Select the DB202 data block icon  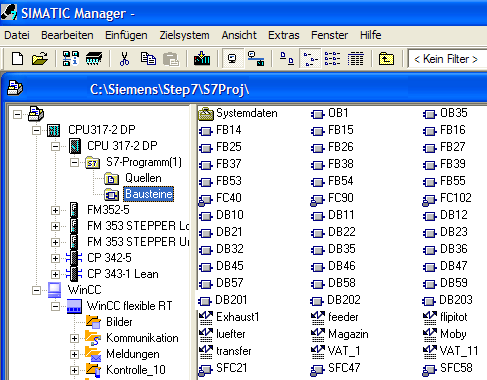pyautogui.click(x=317, y=302)
